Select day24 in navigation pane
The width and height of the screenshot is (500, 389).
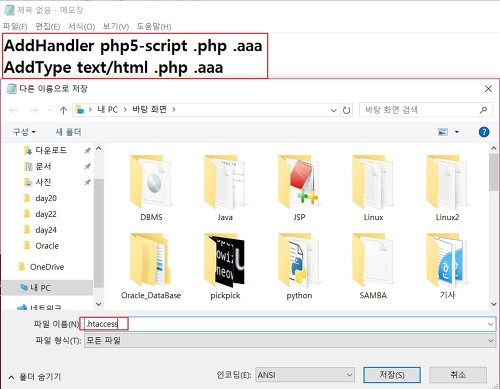point(46,230)
